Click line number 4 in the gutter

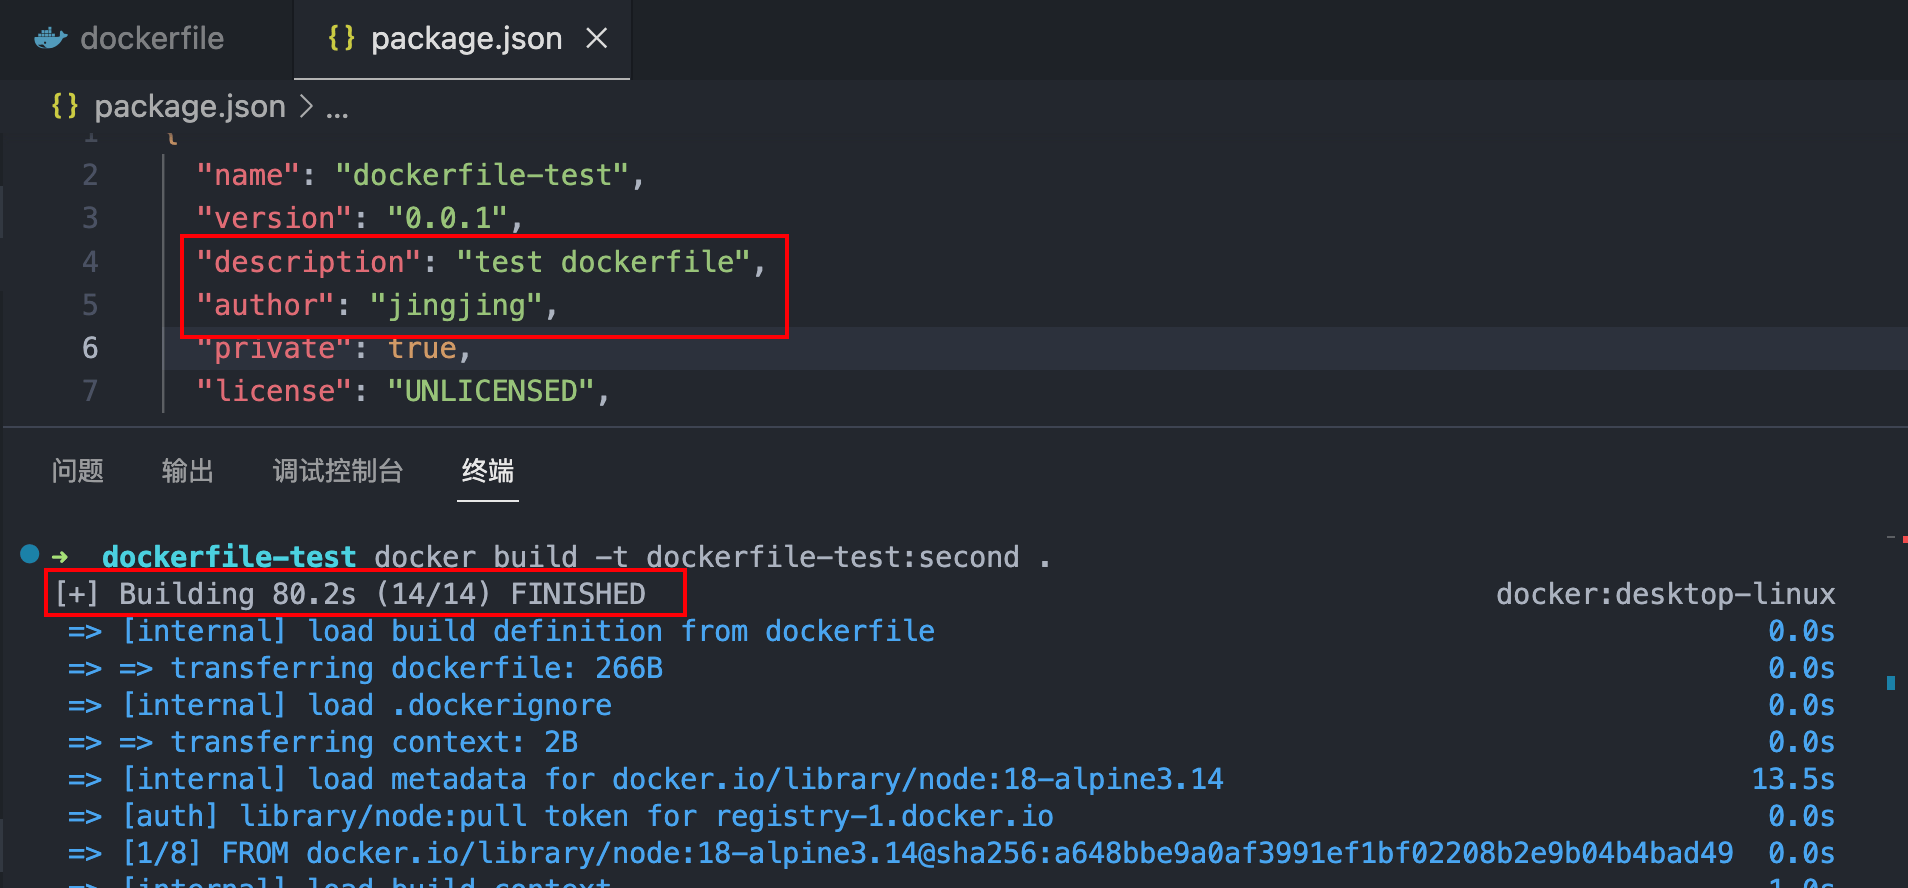(90, 262)
